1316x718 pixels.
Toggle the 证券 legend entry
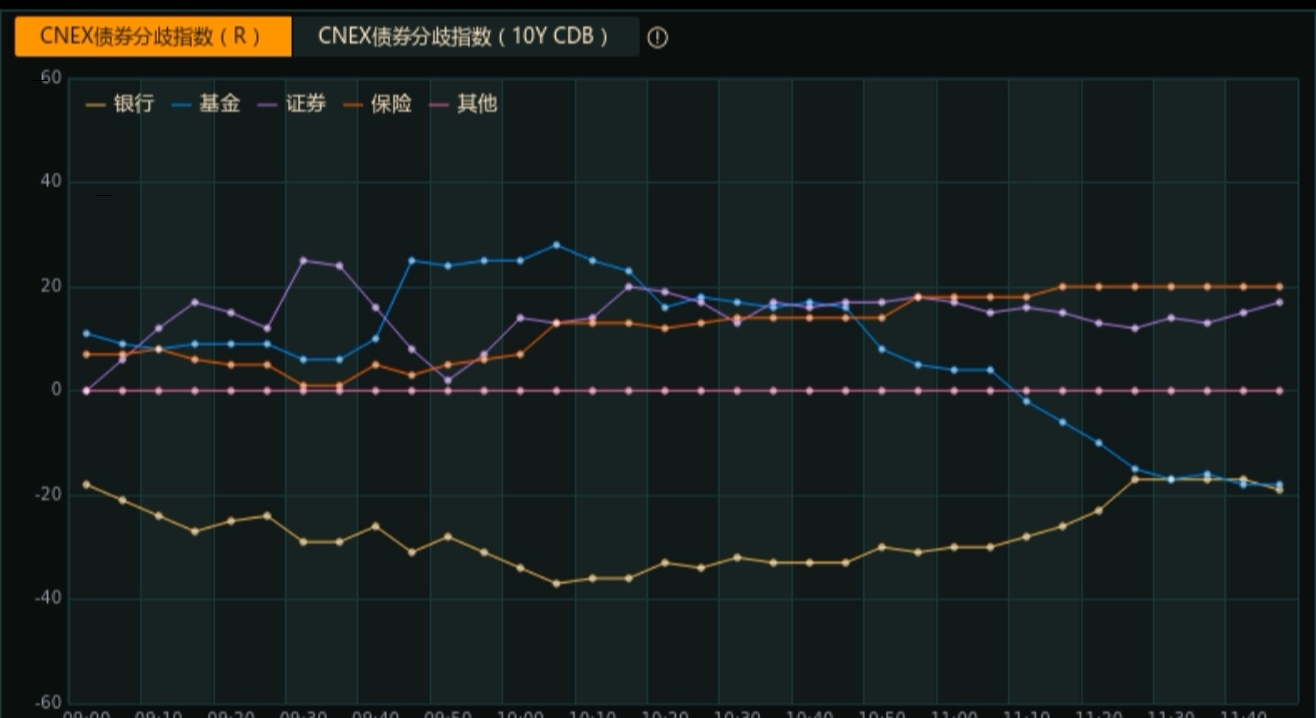(306, 103)
